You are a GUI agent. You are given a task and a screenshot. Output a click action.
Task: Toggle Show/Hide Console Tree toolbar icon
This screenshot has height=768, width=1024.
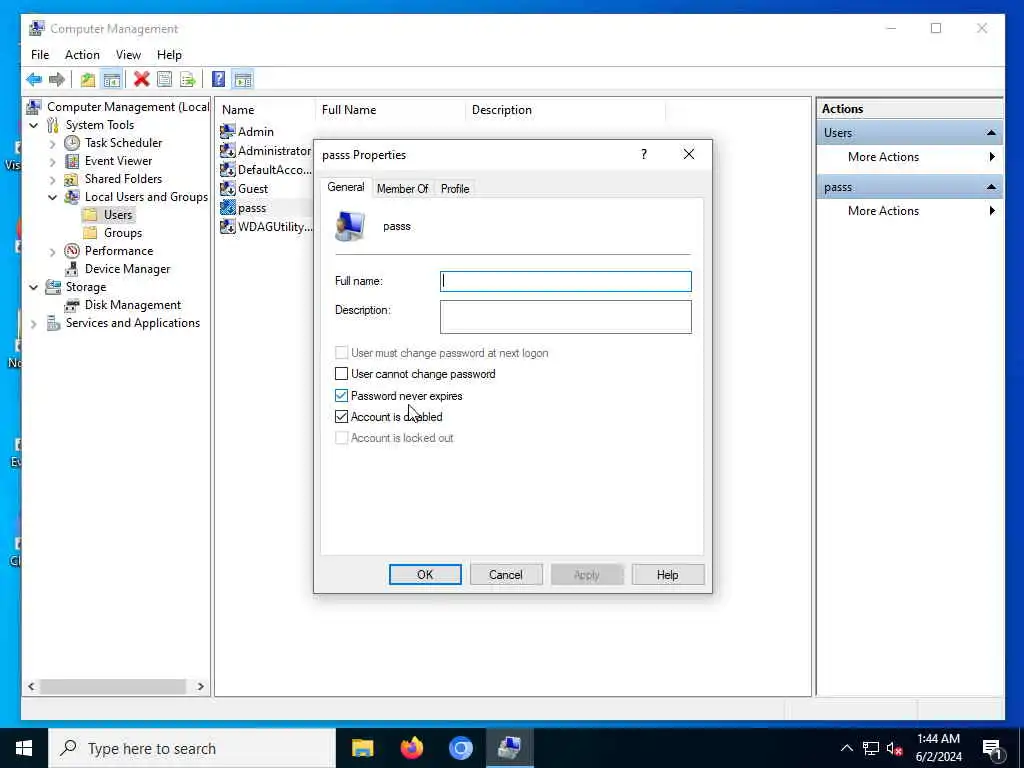click(112, 80)
